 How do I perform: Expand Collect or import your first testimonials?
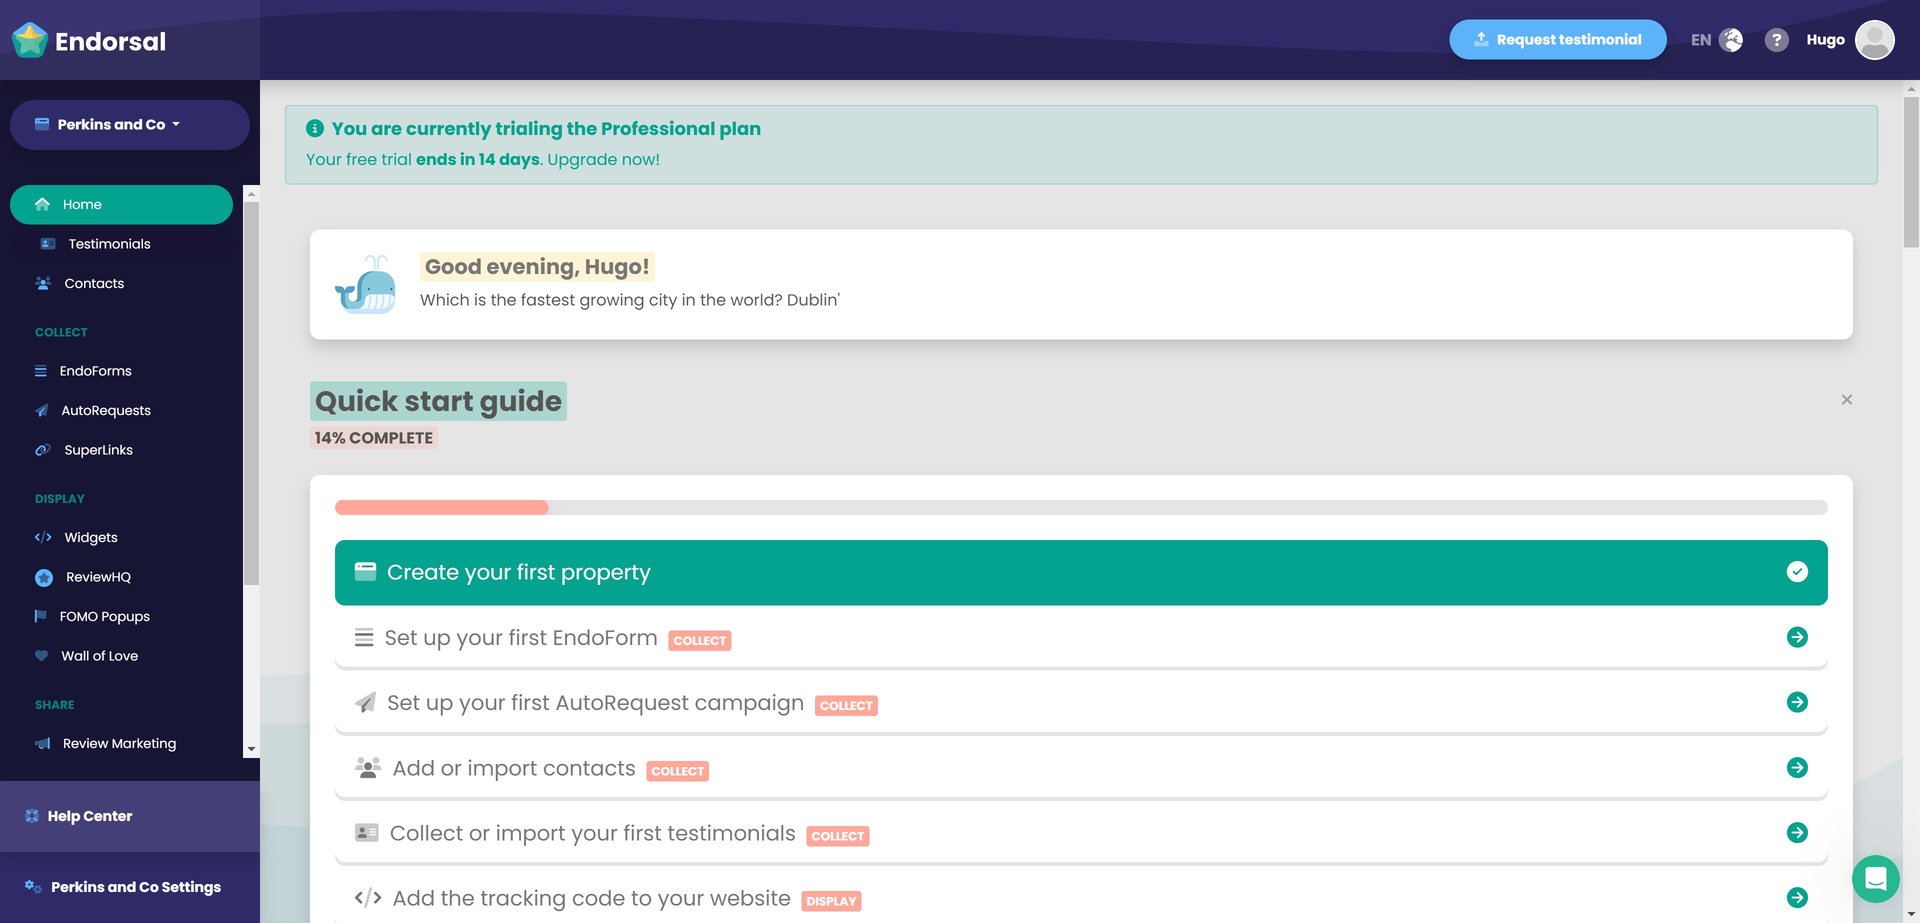click(x=1081, y=833)
